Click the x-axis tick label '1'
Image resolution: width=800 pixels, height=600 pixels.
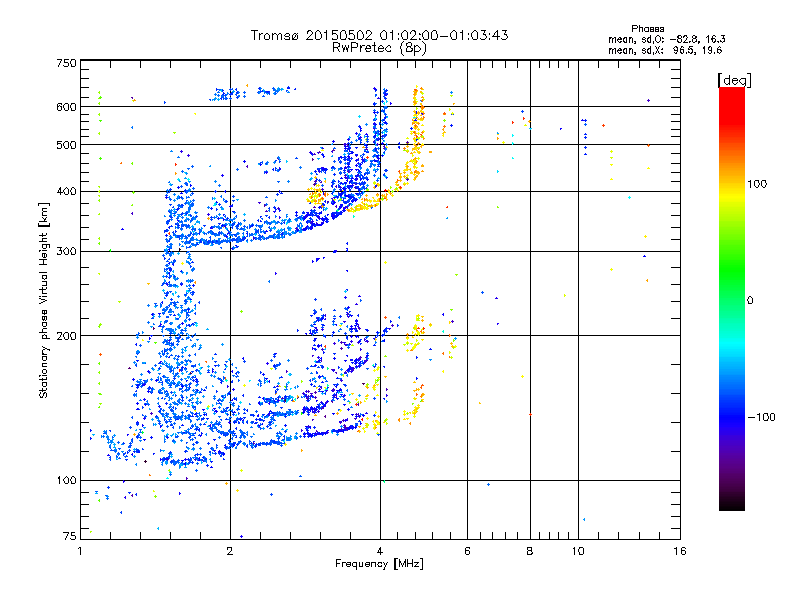point(80,551)
